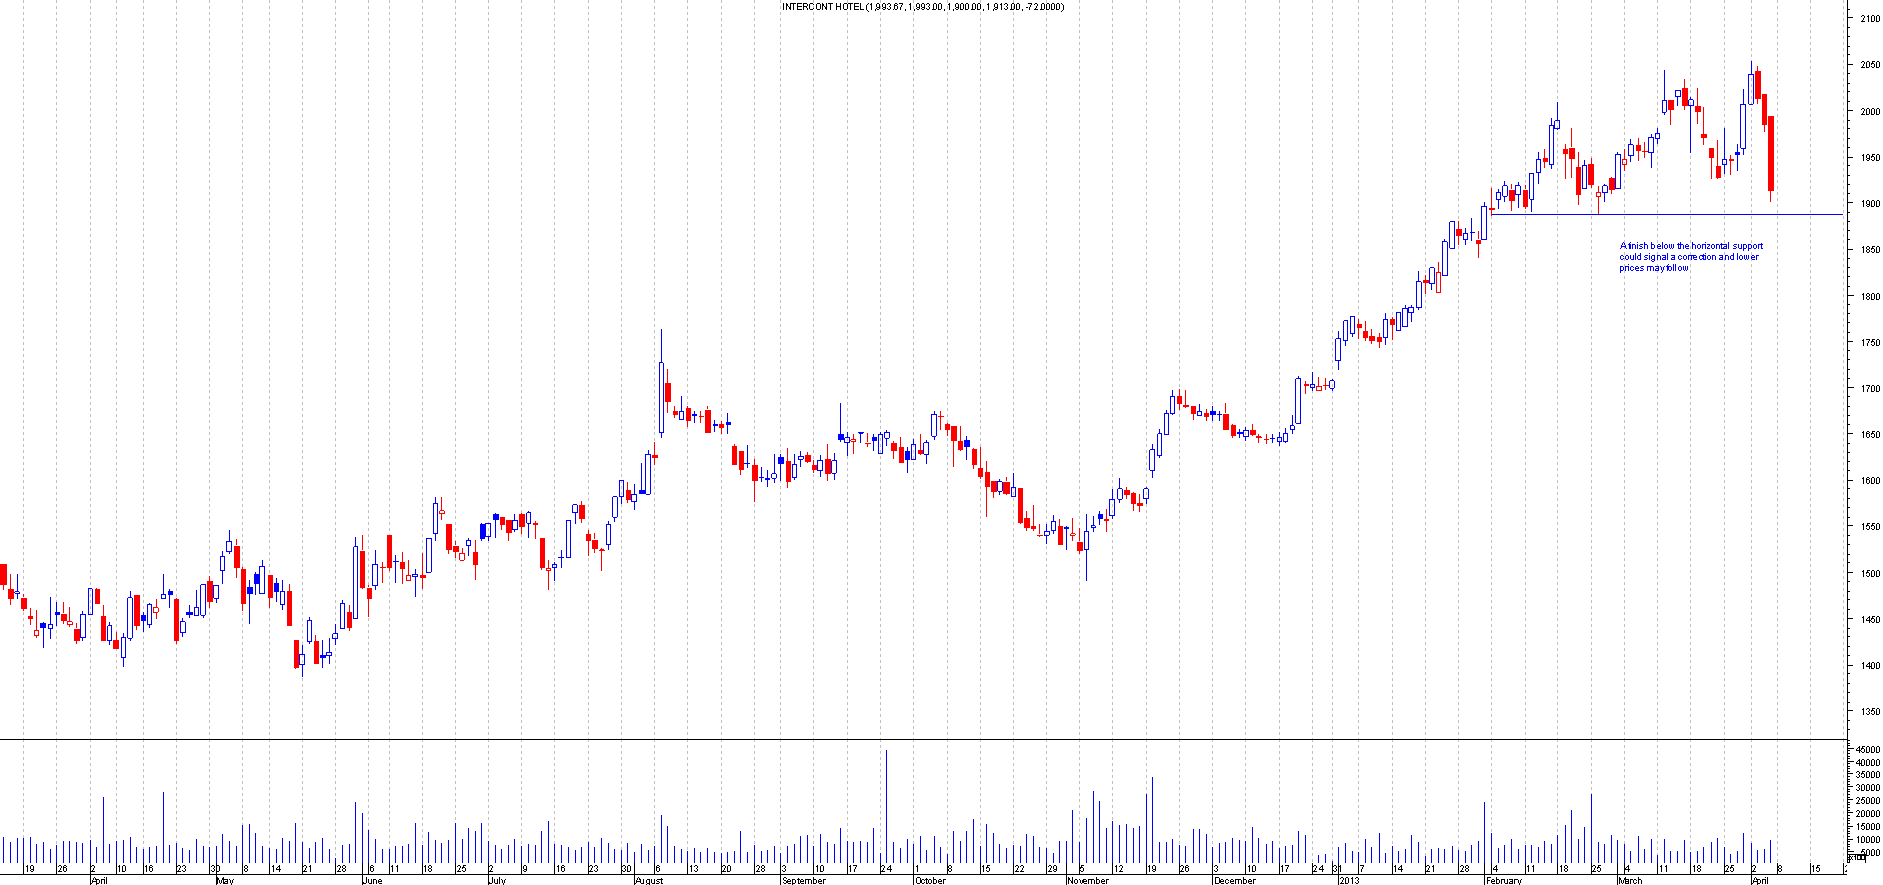
Task: Click the 2000 price axis label
Action: point(1869,112)
